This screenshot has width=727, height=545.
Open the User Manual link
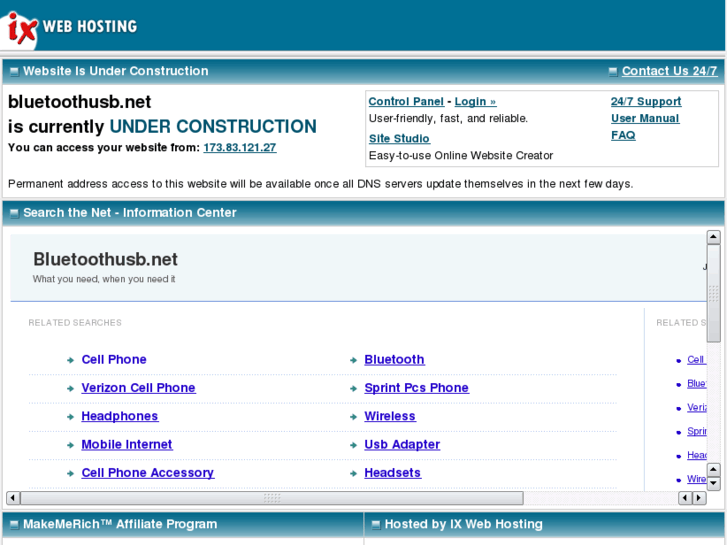pyautogui.click(x=645, y=118)
